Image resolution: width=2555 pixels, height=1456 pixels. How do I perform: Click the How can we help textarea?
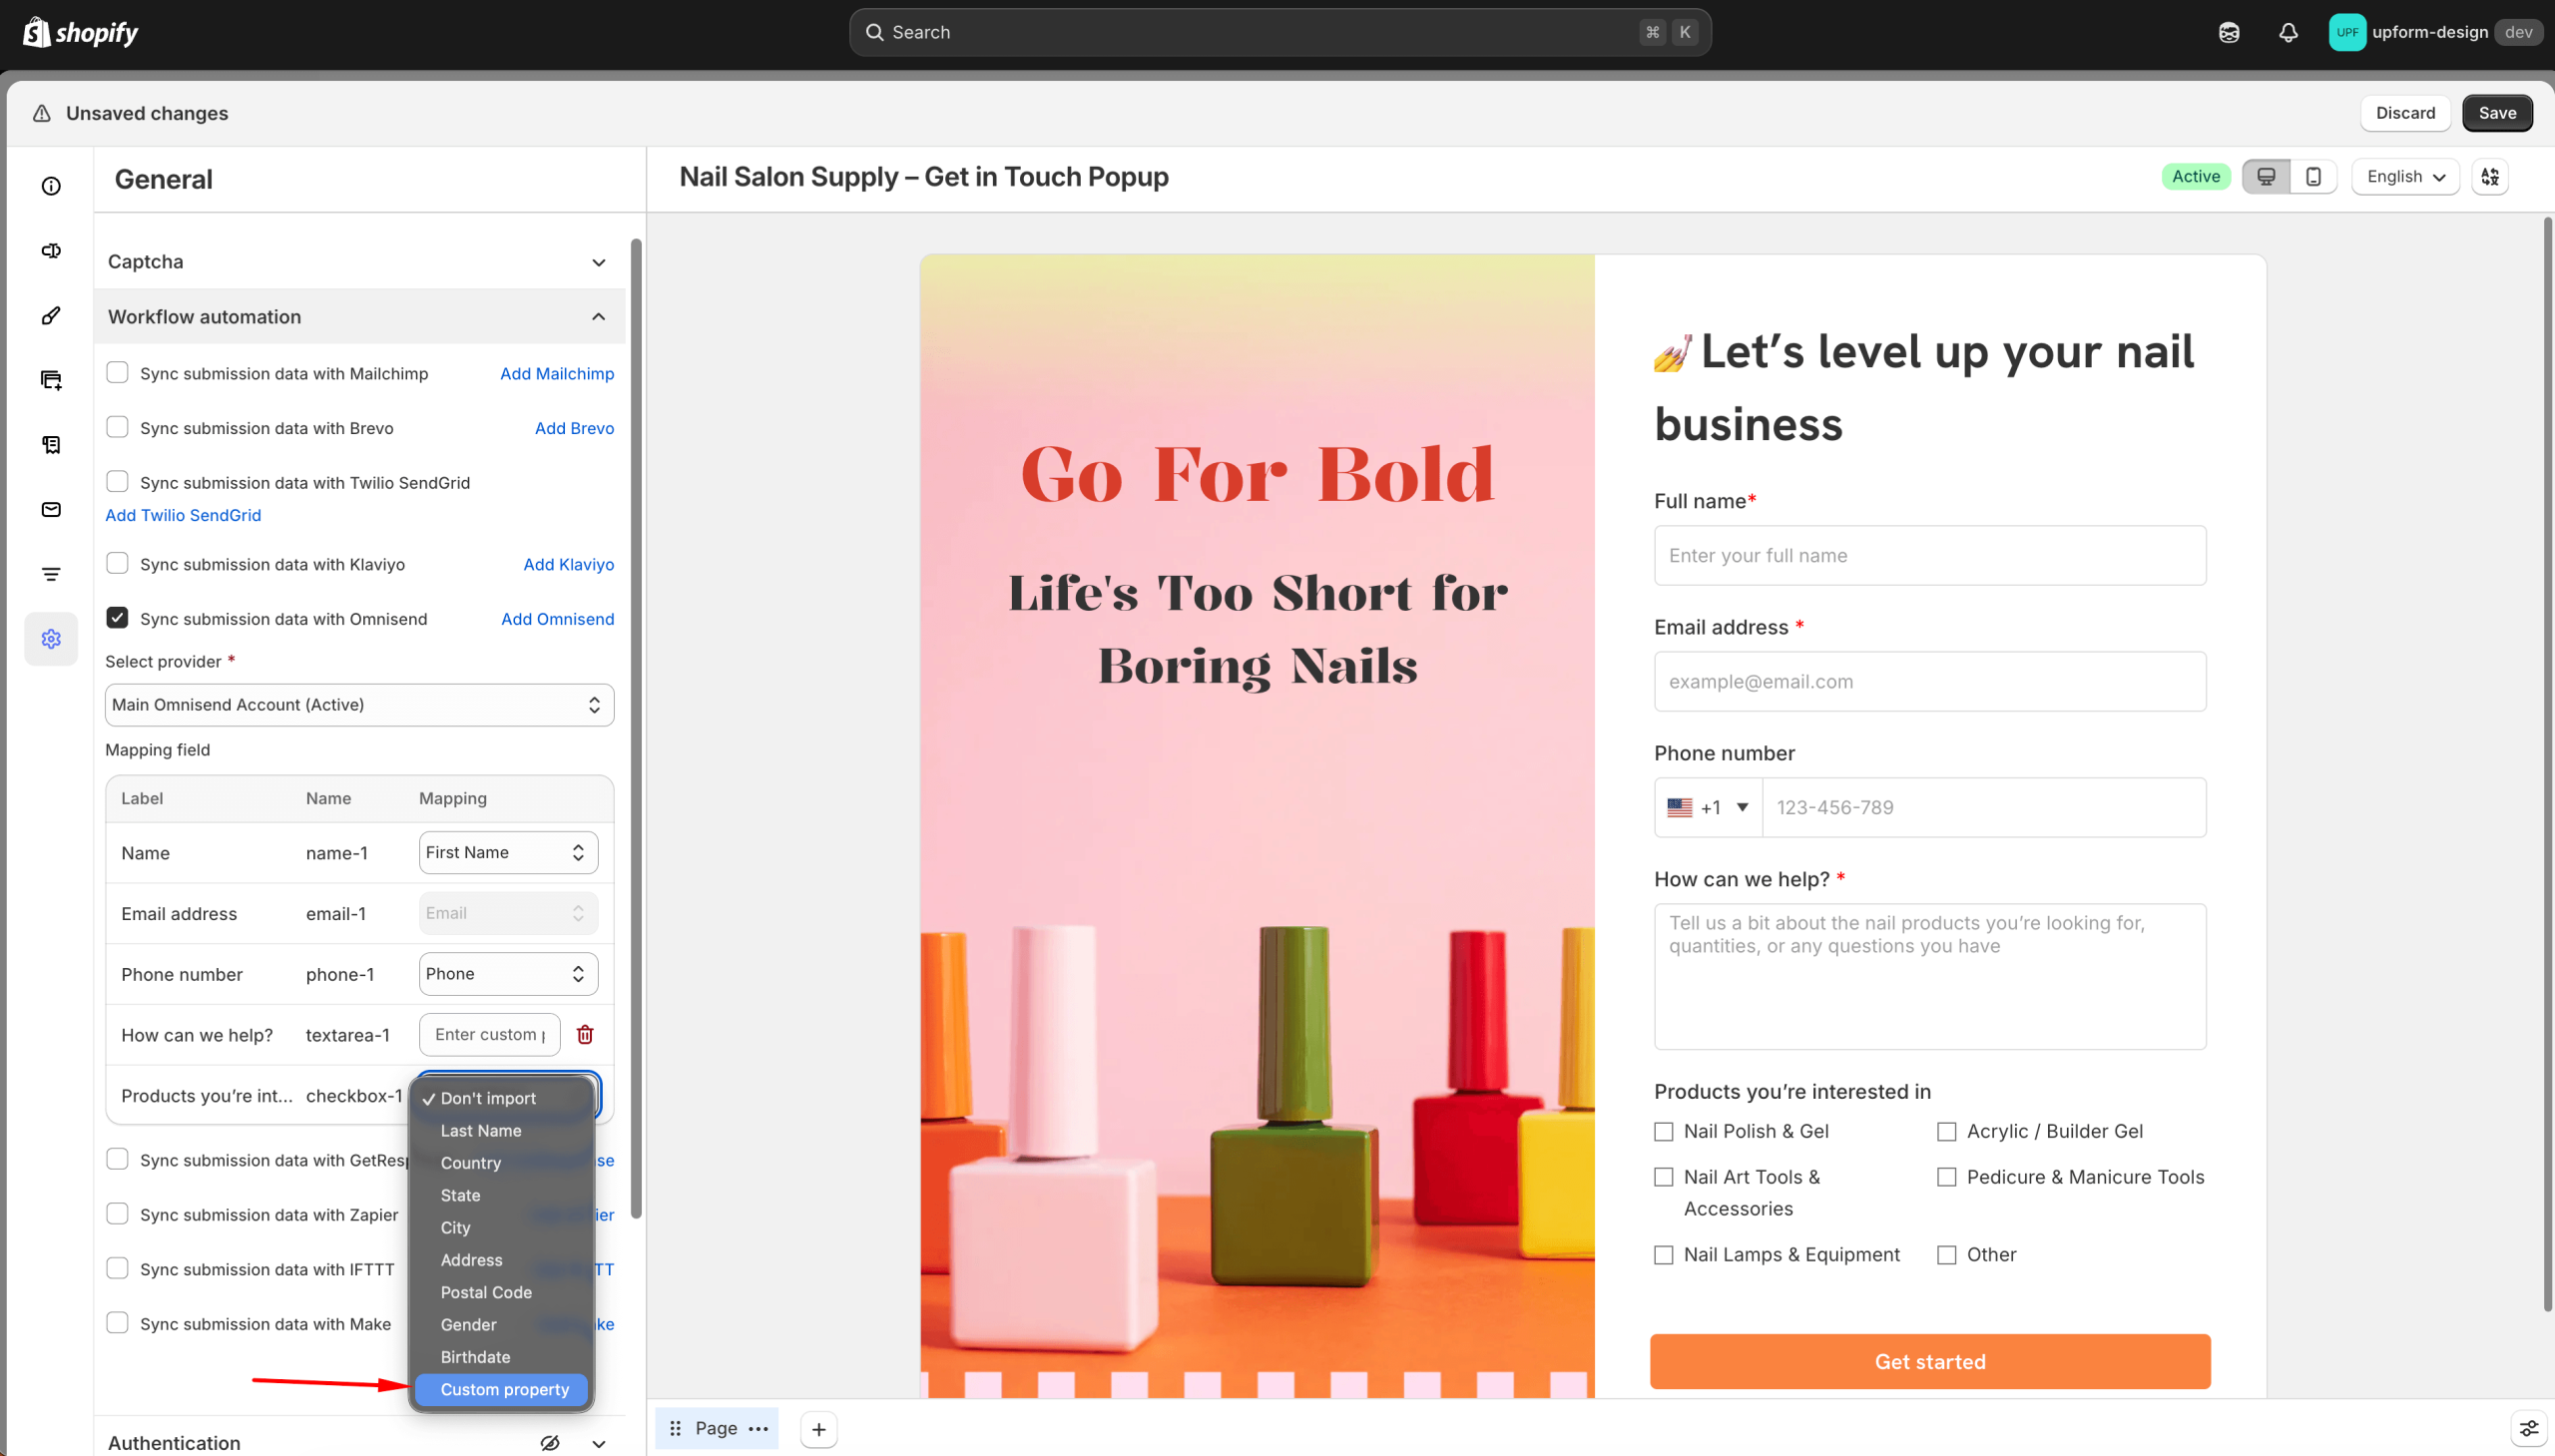(x=1930, y=977)
